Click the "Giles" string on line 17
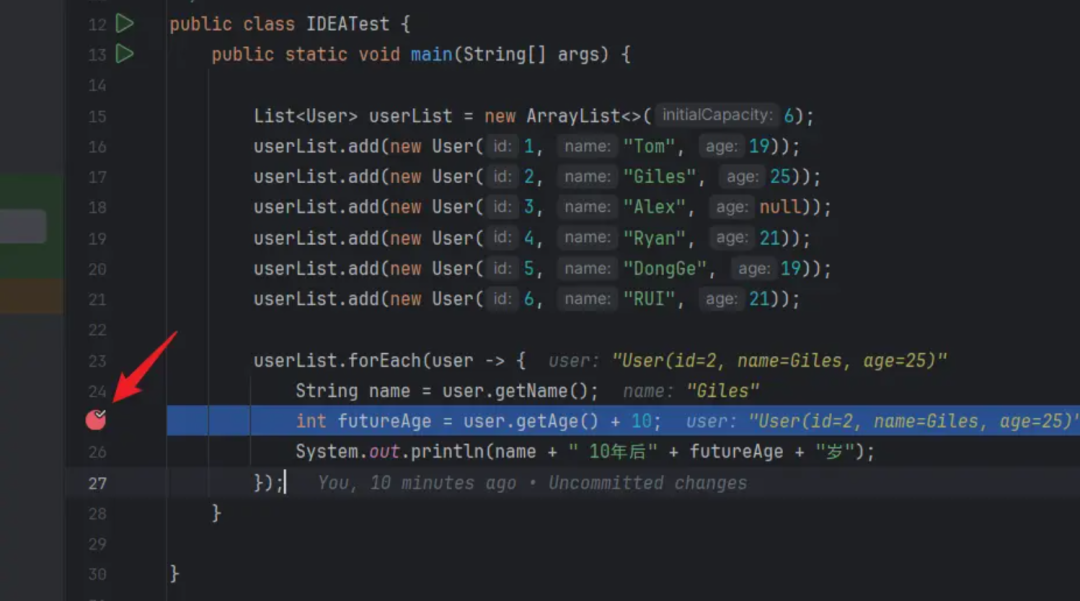Screen dimensions: 1080x601 coord(659,177)
